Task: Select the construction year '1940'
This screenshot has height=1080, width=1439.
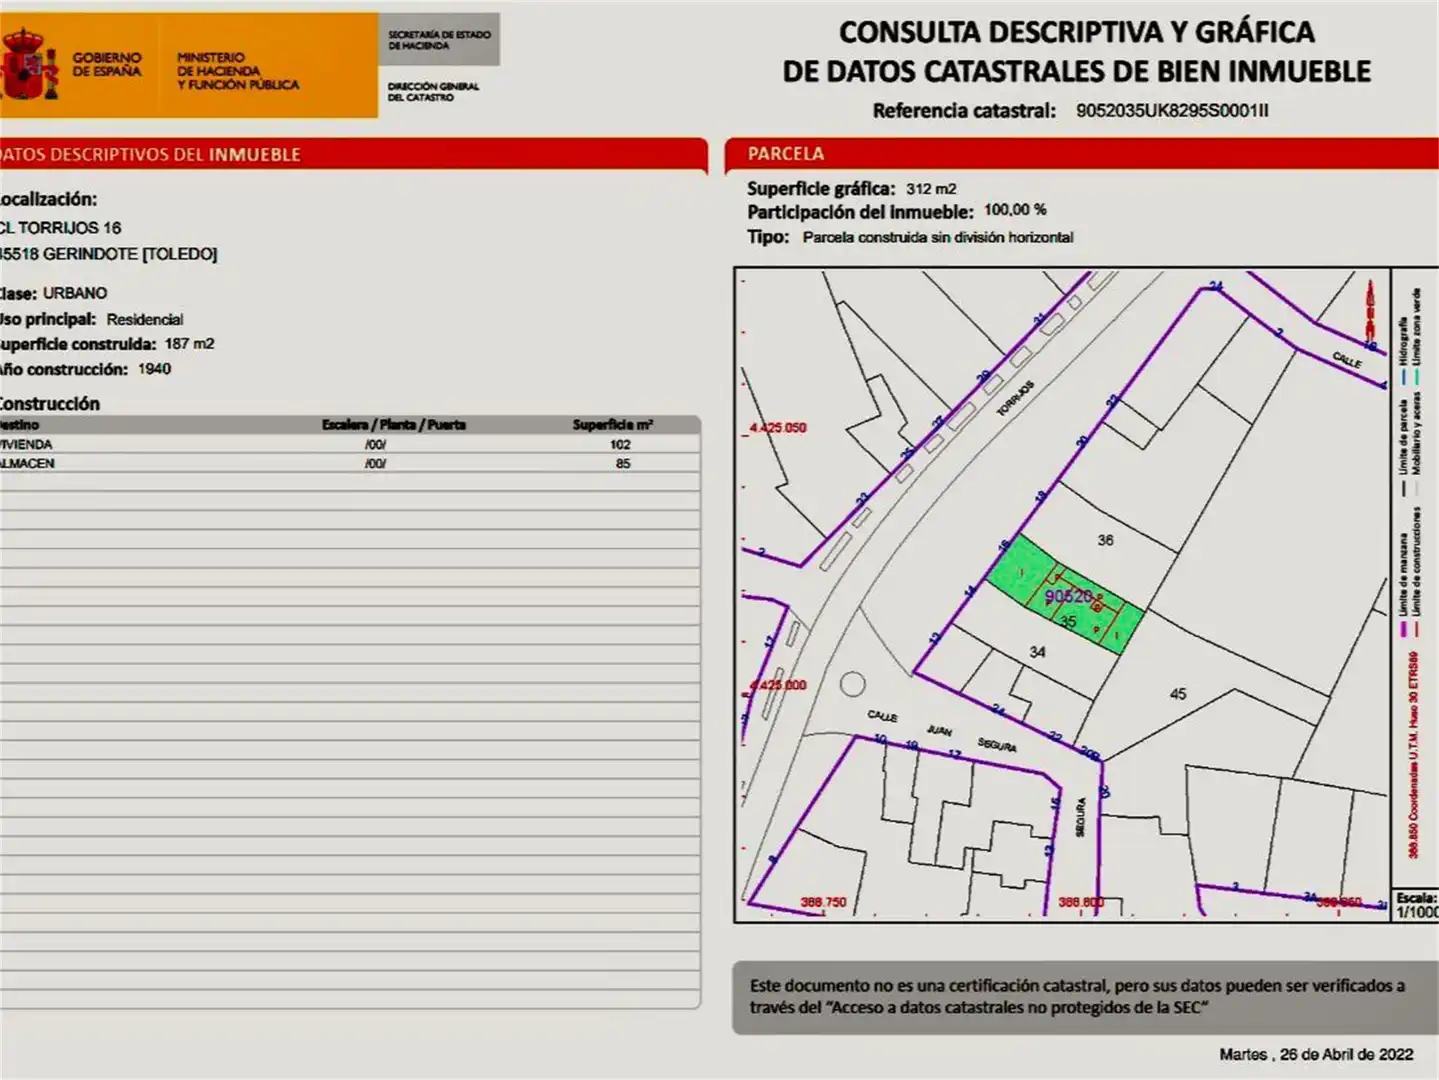Action: click(155, 369)
